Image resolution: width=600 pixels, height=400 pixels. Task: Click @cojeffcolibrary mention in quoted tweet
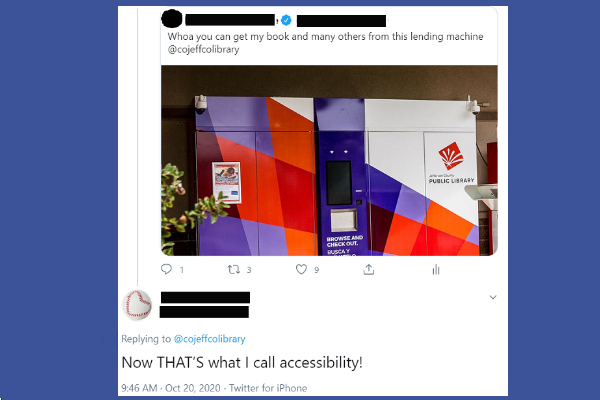(x=204, y=49)
